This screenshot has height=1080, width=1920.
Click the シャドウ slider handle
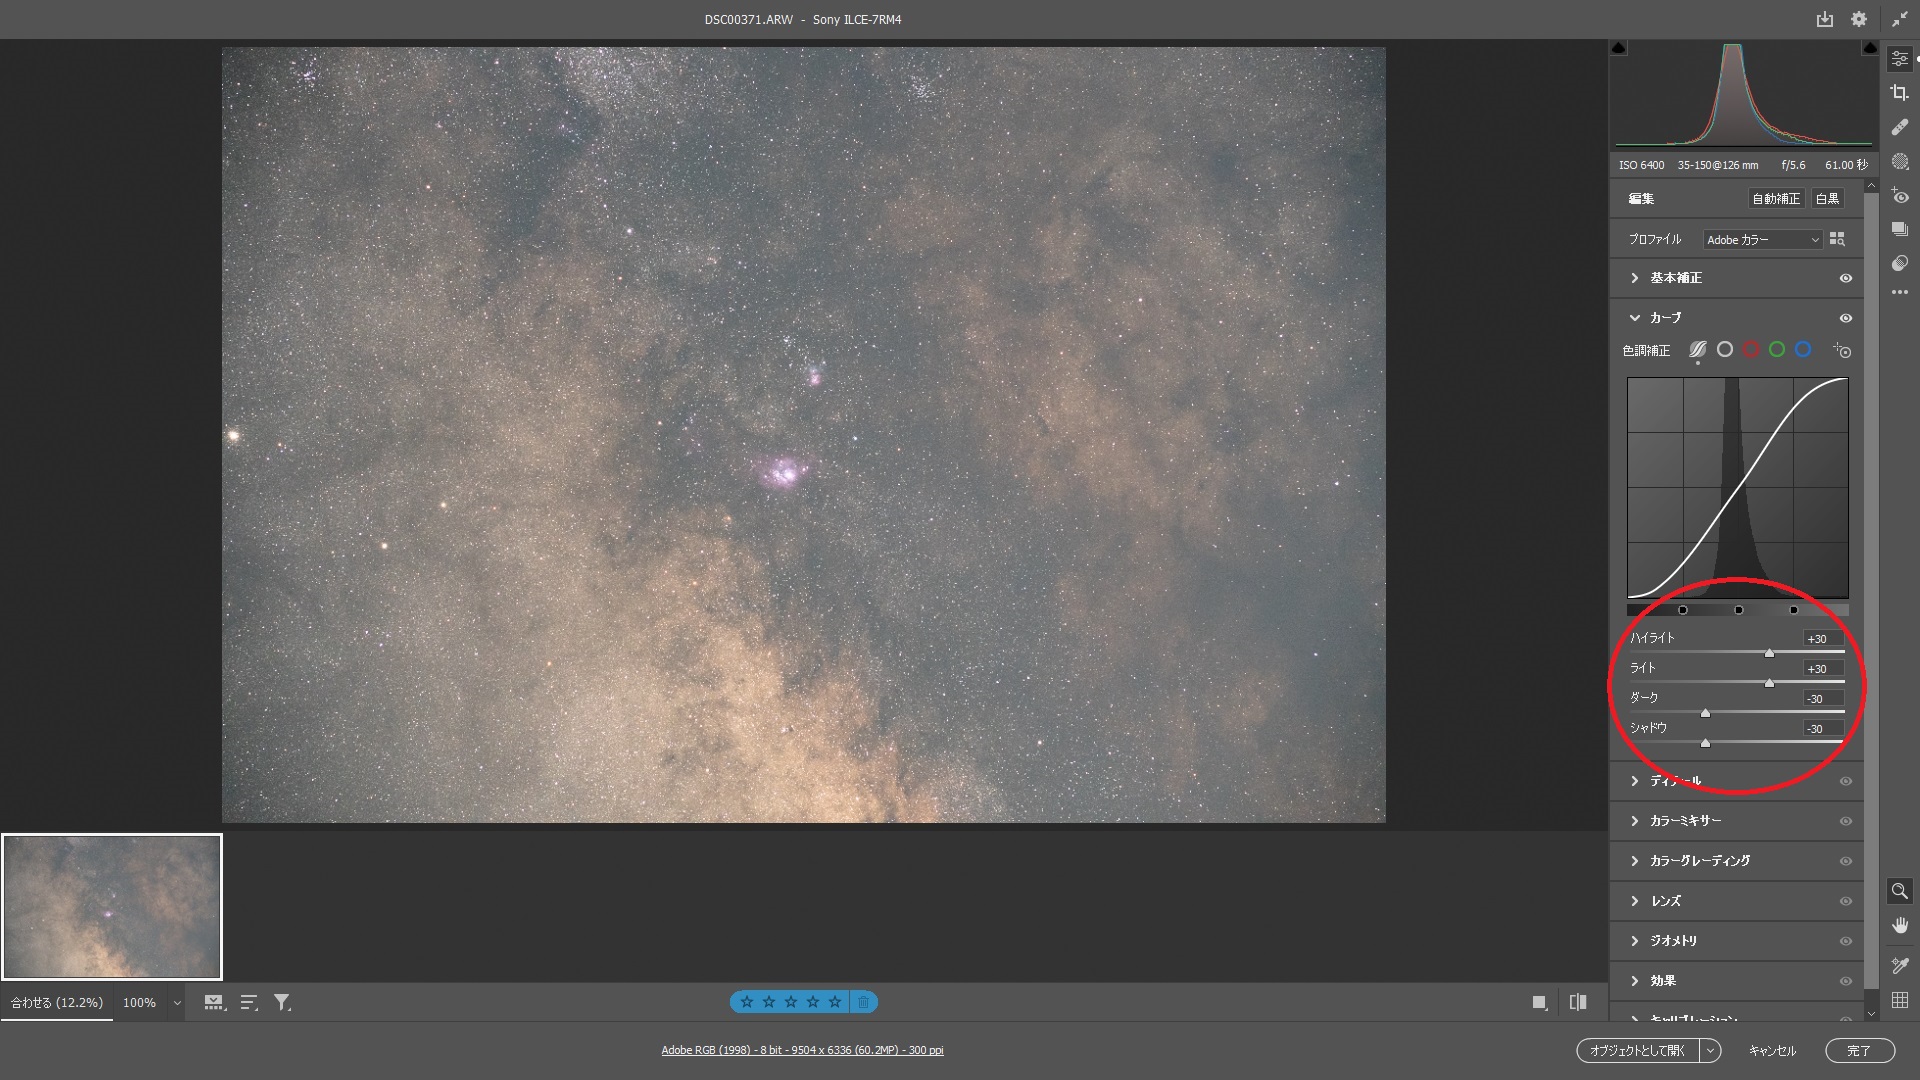(1705, 743)
